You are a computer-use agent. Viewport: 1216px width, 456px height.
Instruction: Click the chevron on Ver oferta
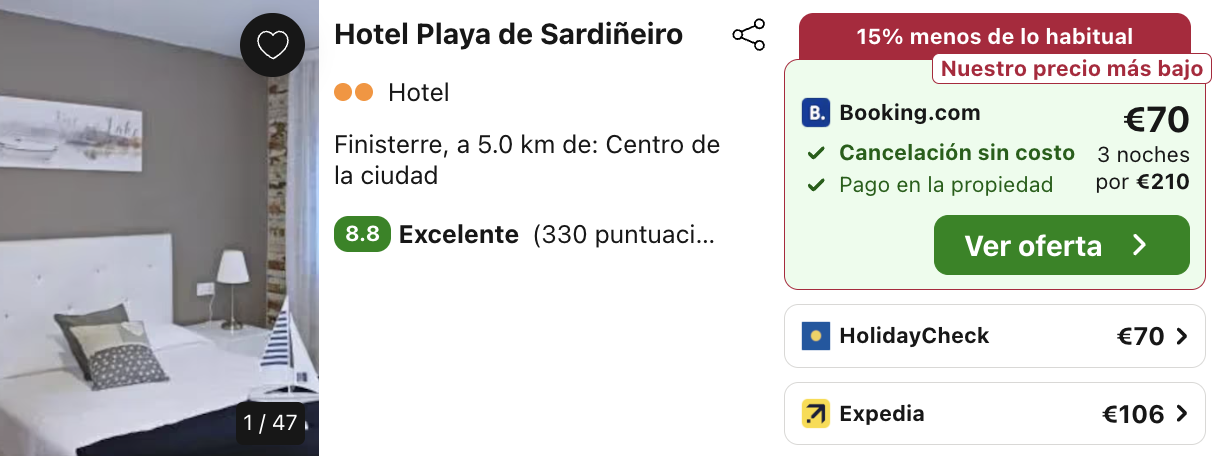1139,245
